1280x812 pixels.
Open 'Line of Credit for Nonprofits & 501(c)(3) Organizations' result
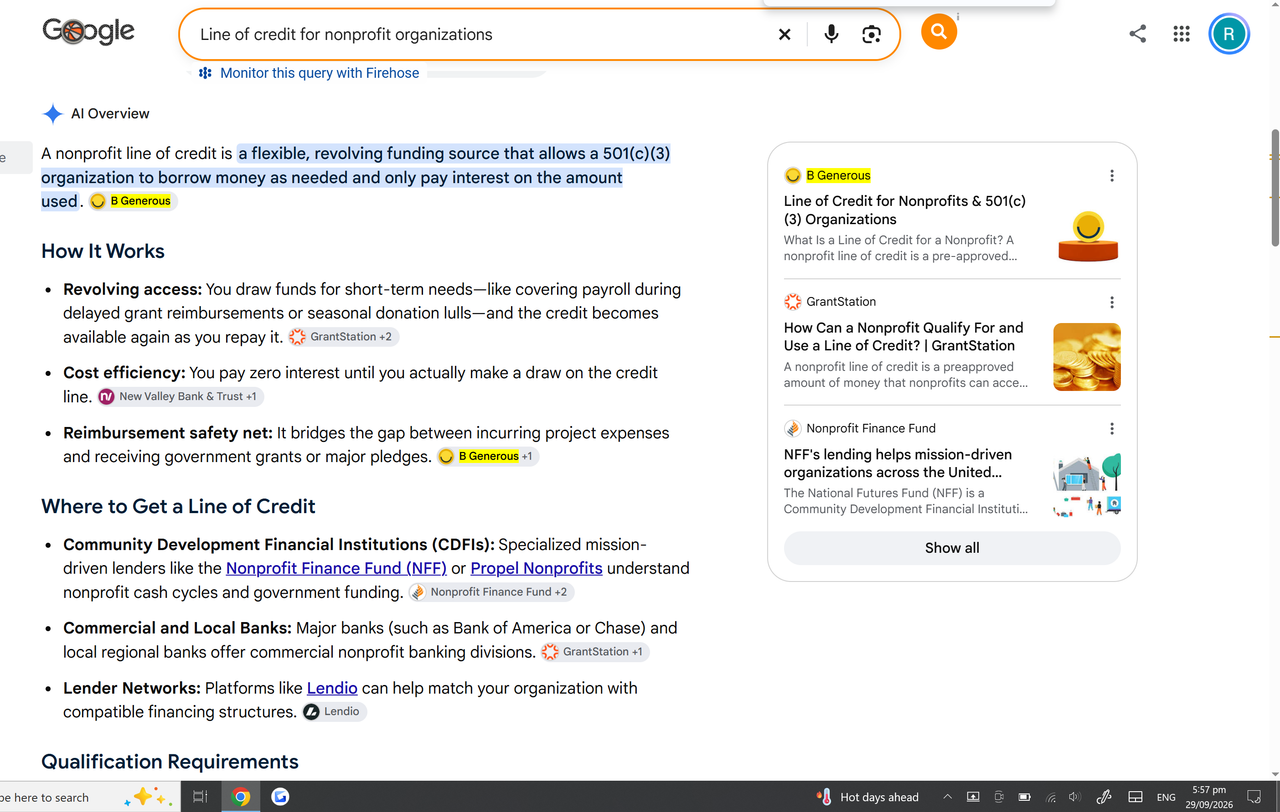click(905, 210)
